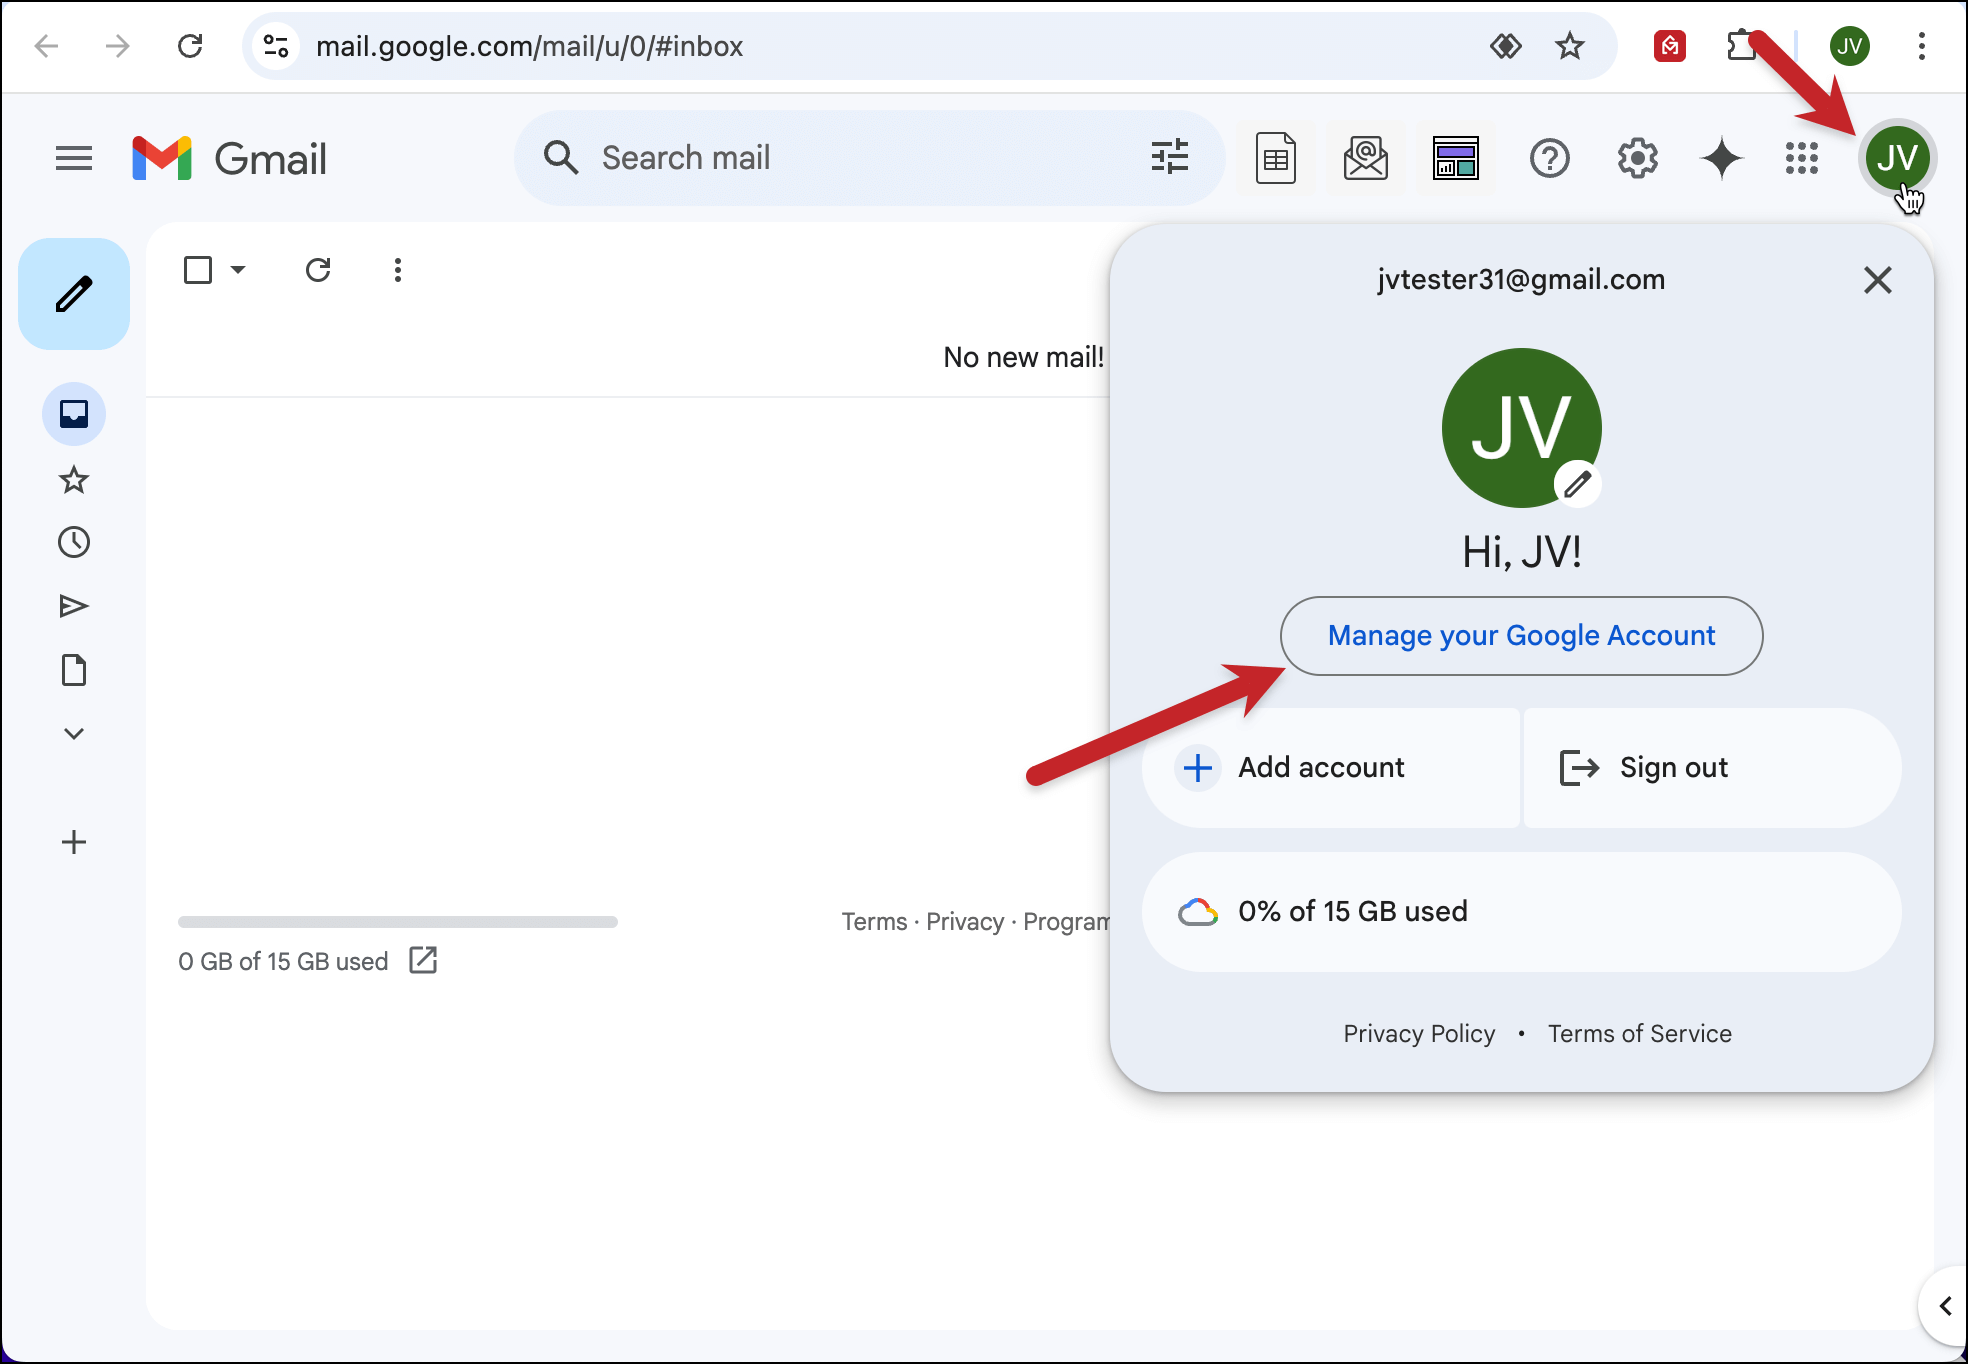Open Sent mail arrow icon

click(74, 606)
